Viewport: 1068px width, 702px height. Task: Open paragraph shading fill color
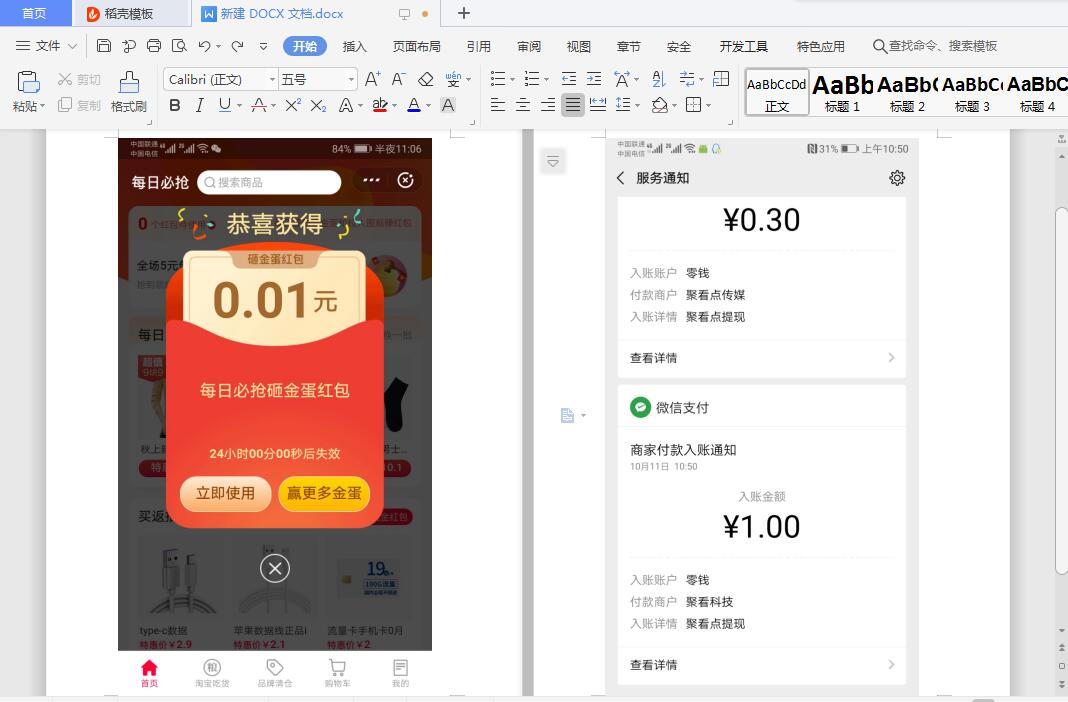(659, 105)
